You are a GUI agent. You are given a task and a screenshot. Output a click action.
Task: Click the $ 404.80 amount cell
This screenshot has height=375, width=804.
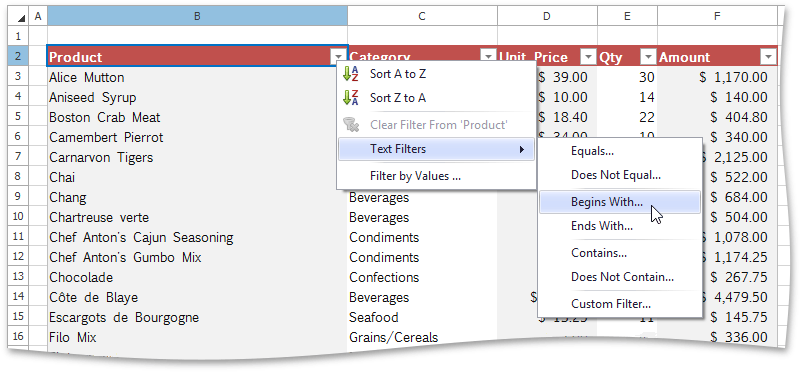[x=717, y=117]
